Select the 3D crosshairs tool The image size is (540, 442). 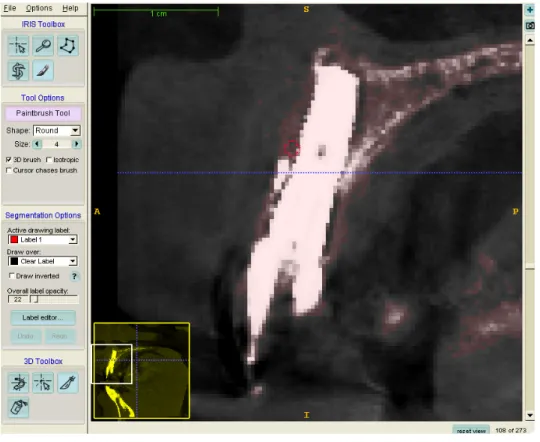[x=43, y=383]
